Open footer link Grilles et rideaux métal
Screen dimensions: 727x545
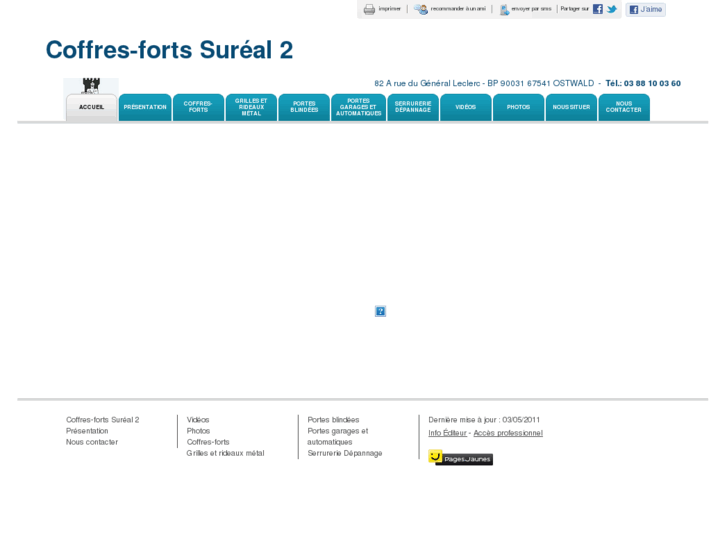coord(225,453)
